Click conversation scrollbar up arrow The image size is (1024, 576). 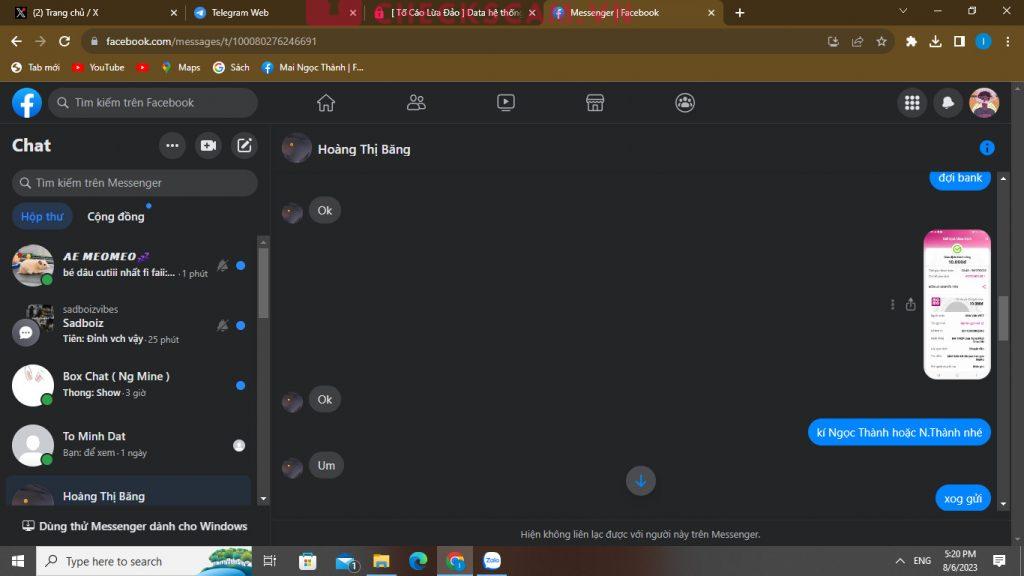click(x=1003, y=178)
